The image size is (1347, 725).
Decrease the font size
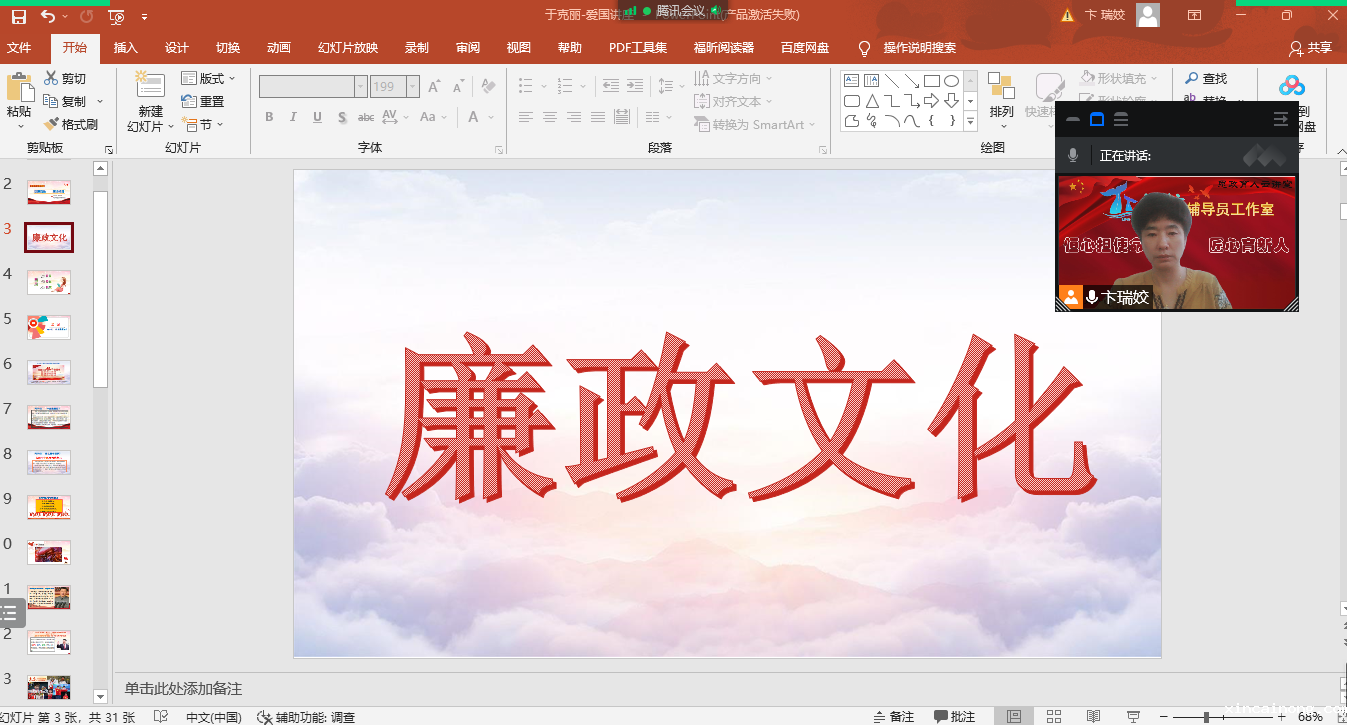point(458,87)
